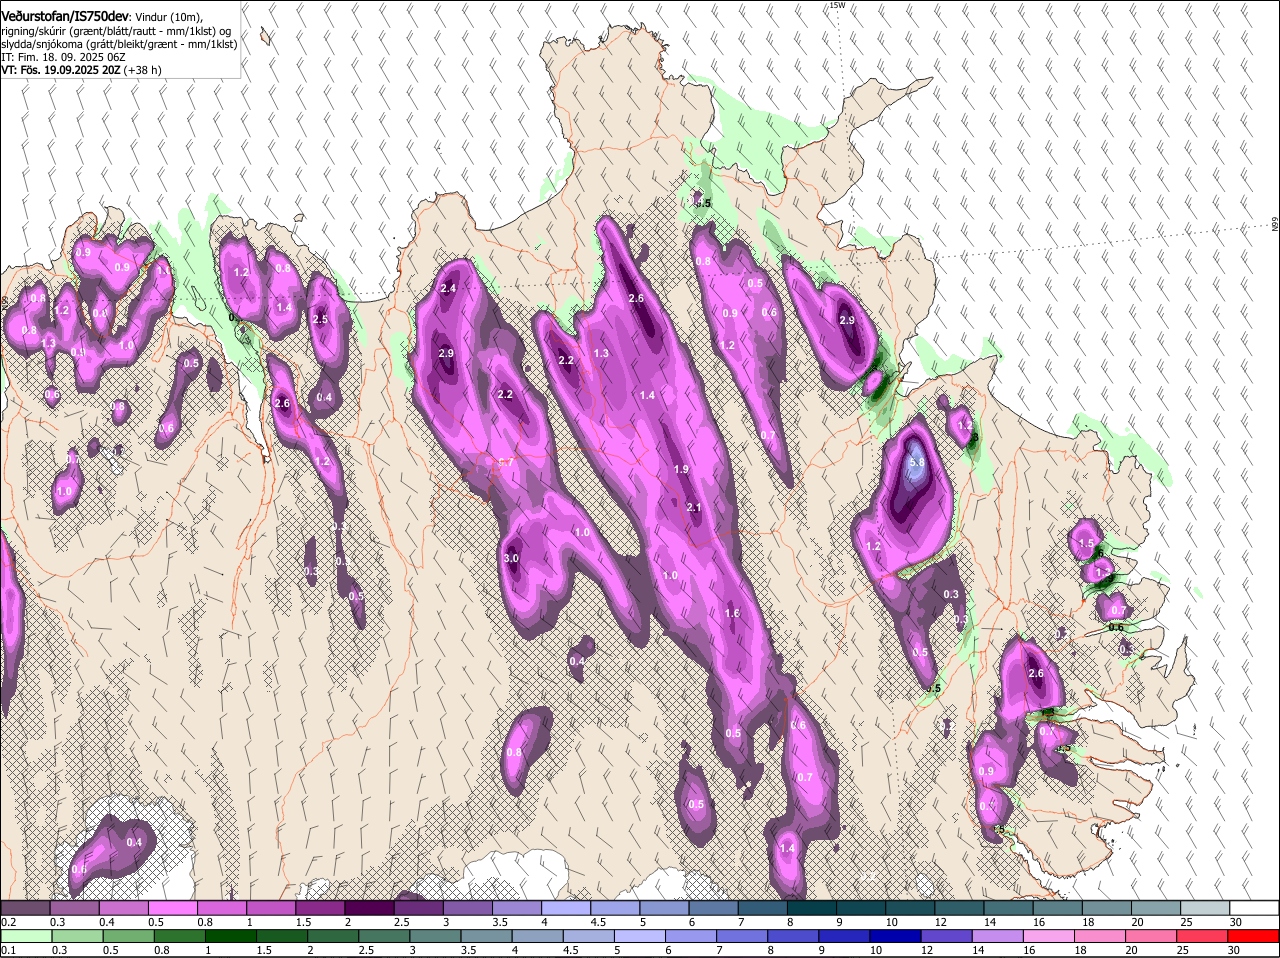1280x958 pixels.
Task: Select the upper legend swatch between 4 and 4.5
Action: coord(566,907)
